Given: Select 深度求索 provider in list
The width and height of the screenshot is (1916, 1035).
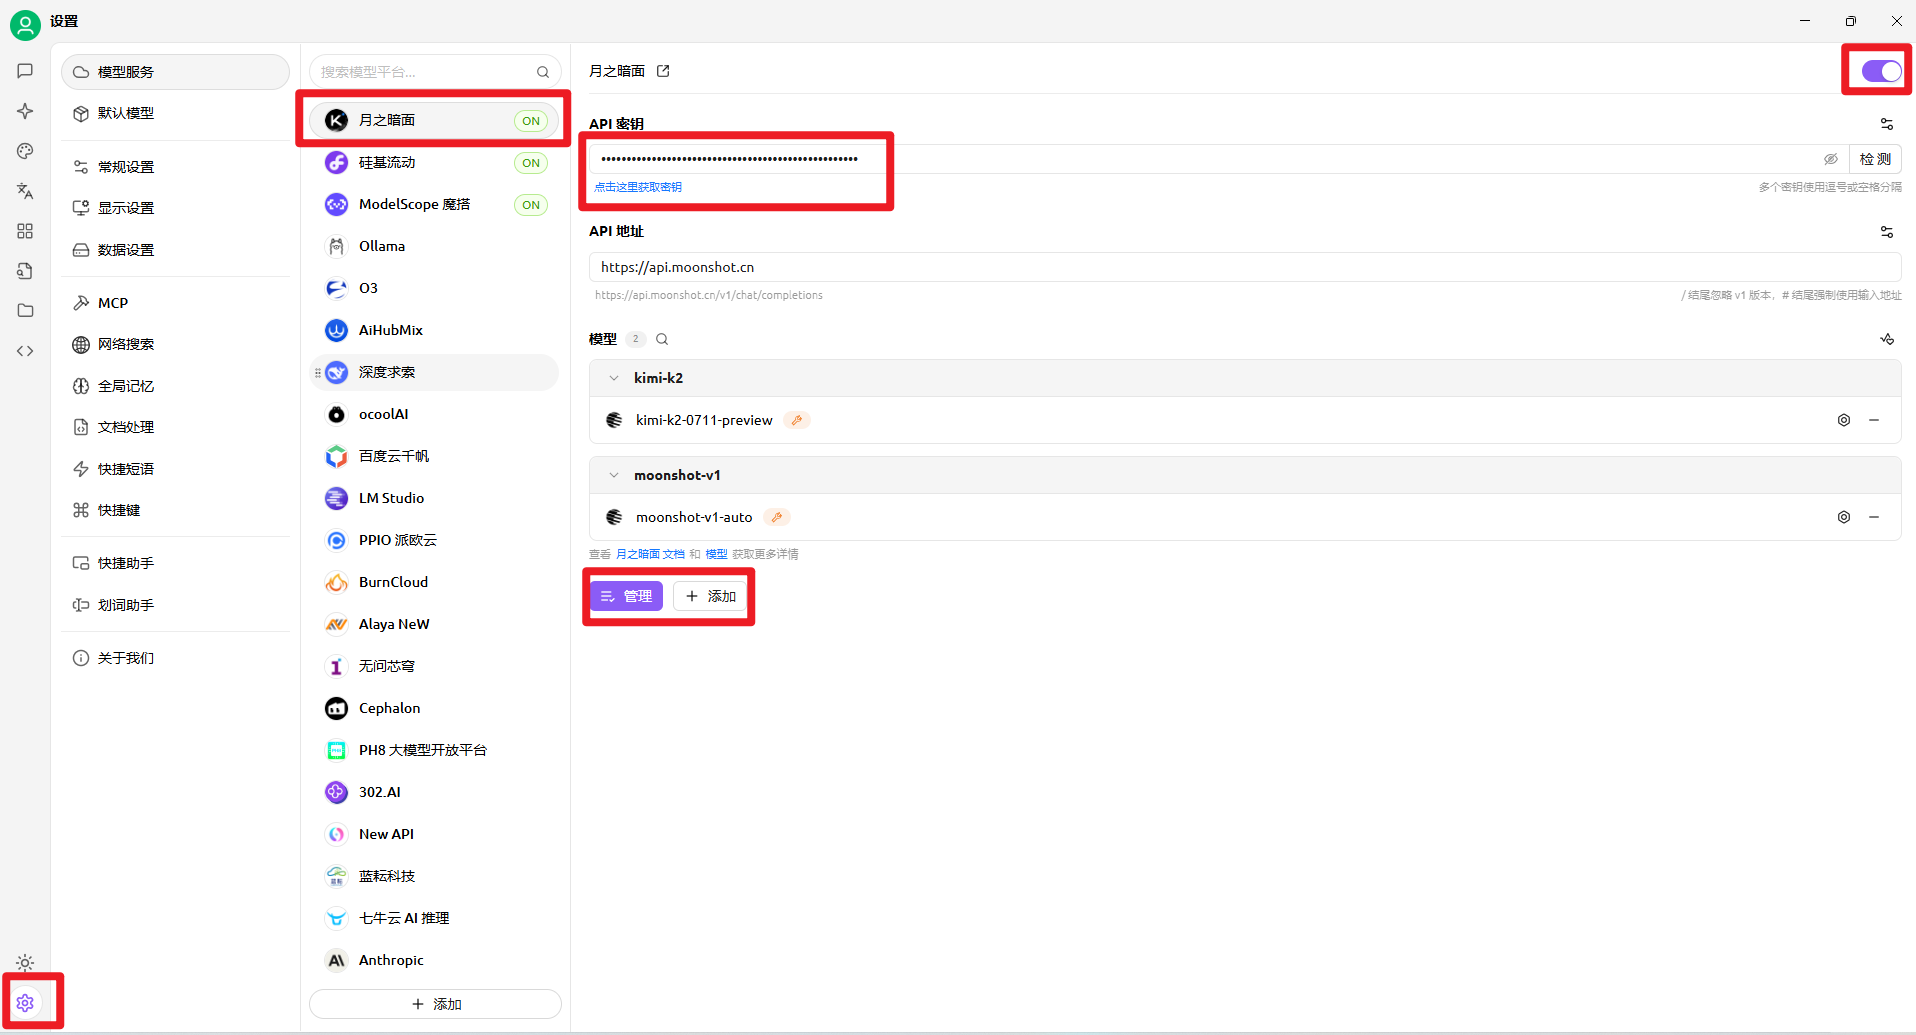Looking at the screenshot, I should tap(435, 372).
